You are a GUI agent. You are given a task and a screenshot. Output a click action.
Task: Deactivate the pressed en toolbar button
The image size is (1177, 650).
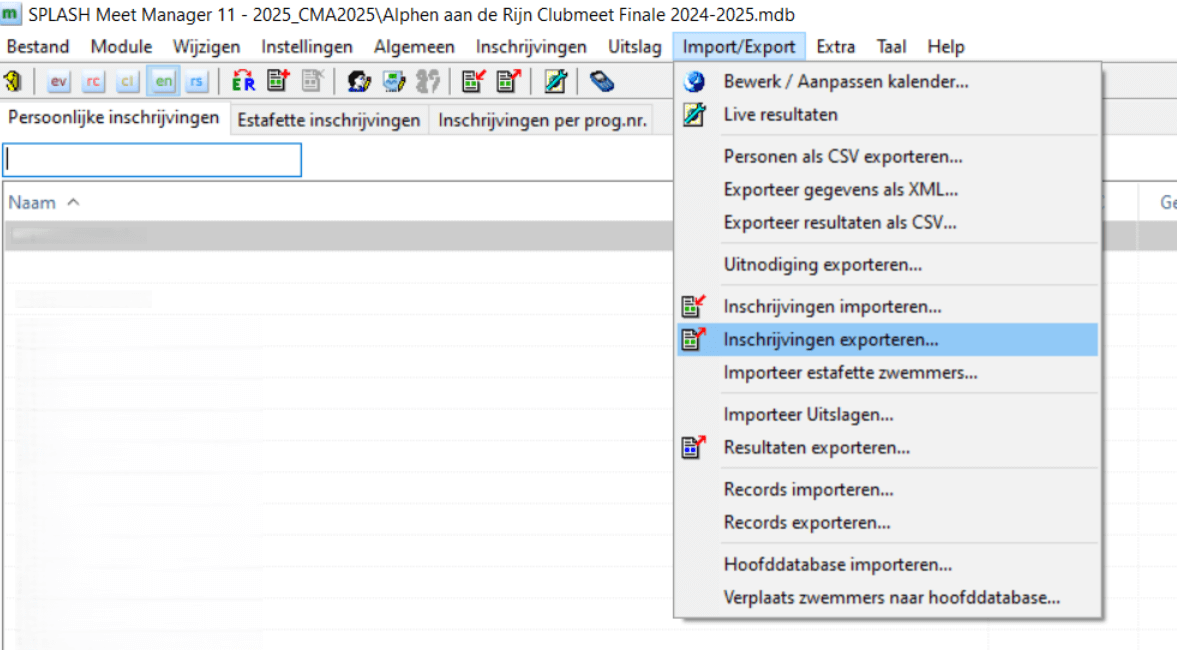pos(162,81)
